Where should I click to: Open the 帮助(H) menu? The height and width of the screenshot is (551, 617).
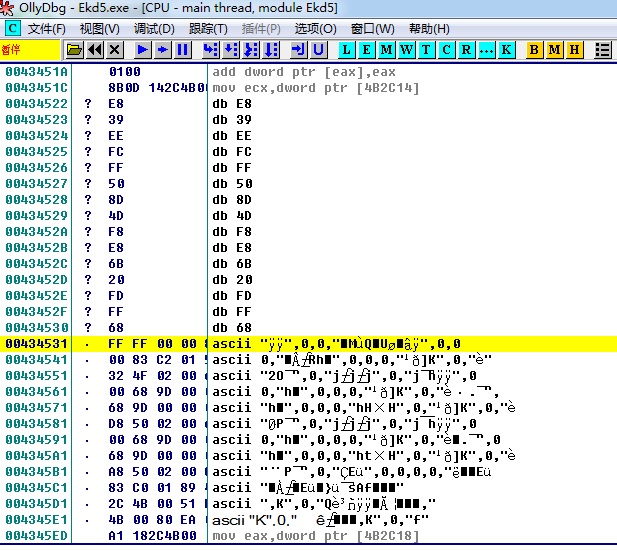(x=429, y=28)
